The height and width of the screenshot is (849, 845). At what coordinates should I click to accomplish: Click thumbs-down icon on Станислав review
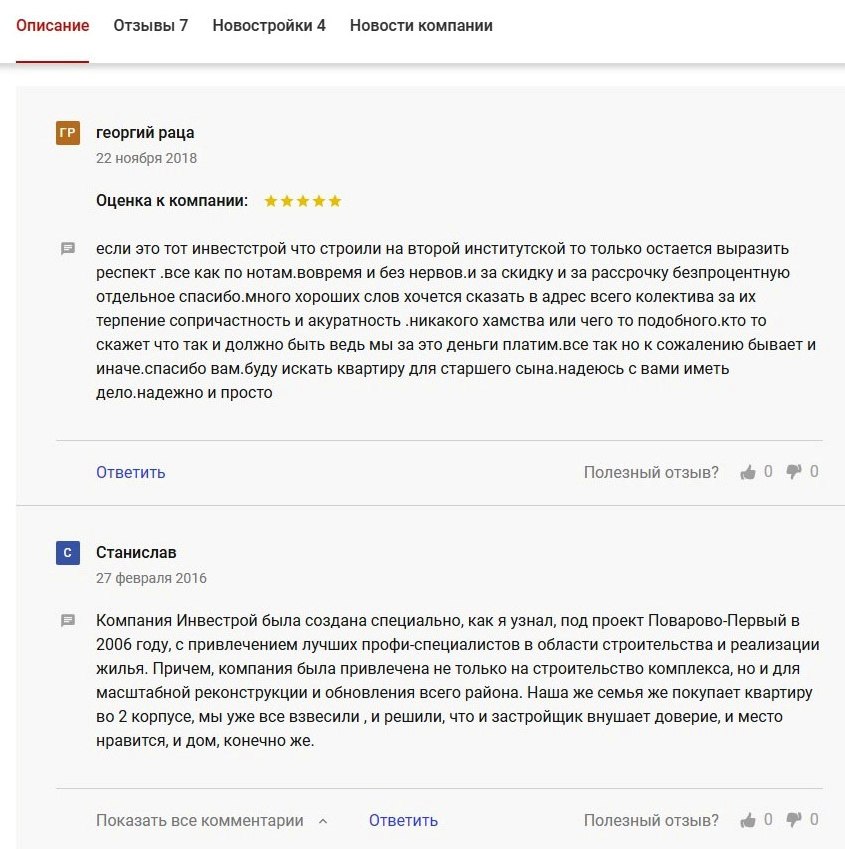click(794, 820)
